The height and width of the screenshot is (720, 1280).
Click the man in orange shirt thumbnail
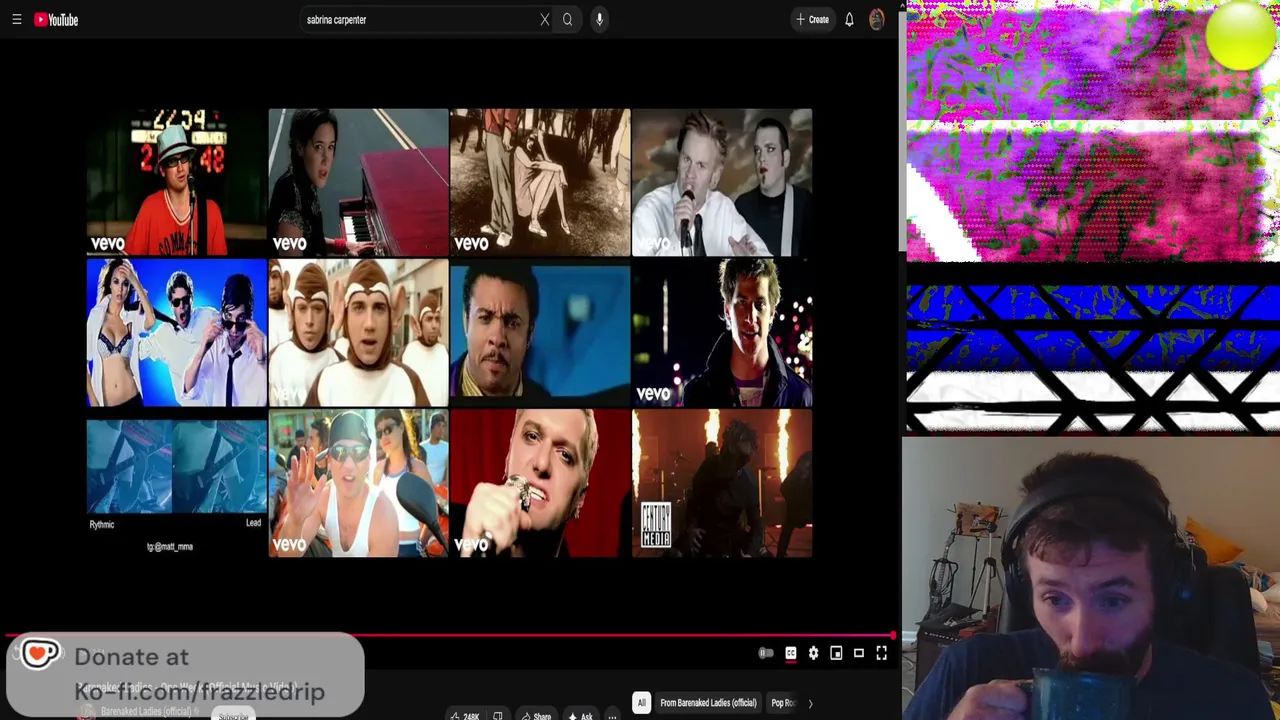(177, 182)
